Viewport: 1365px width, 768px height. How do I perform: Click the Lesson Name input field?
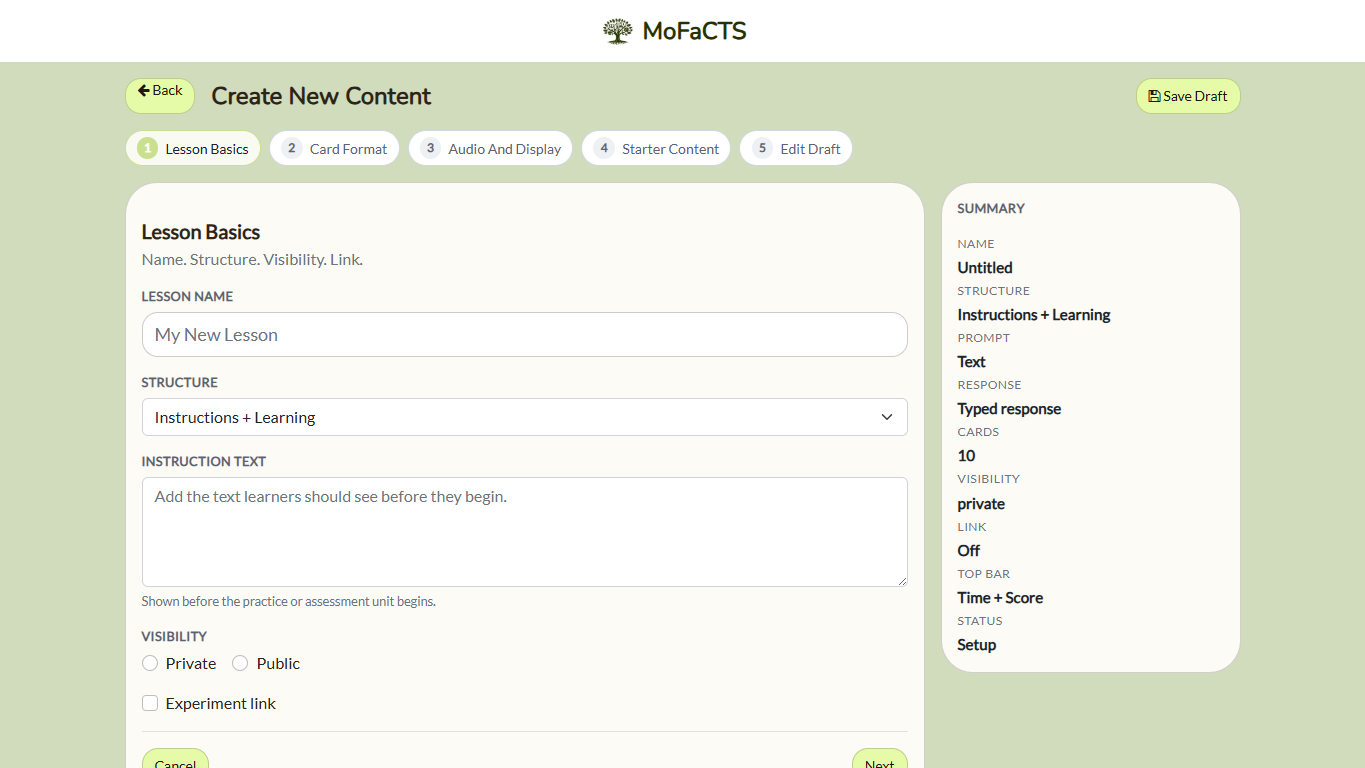525,335
